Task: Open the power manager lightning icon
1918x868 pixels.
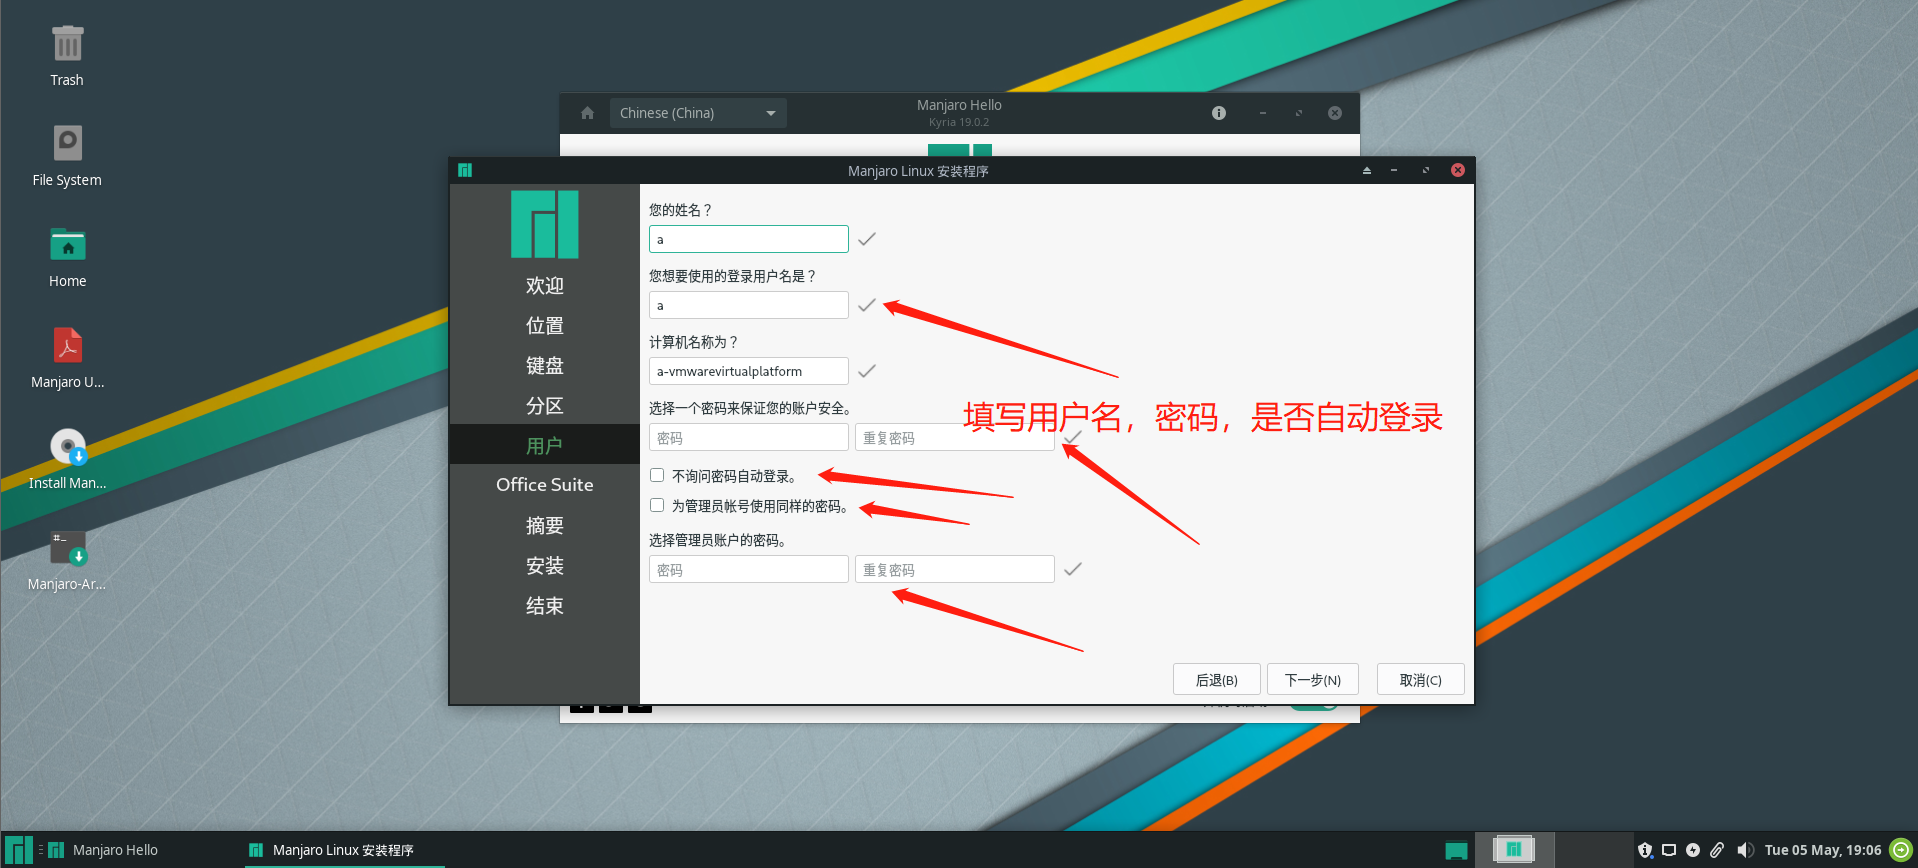Action: click(x=1693, y=850)
